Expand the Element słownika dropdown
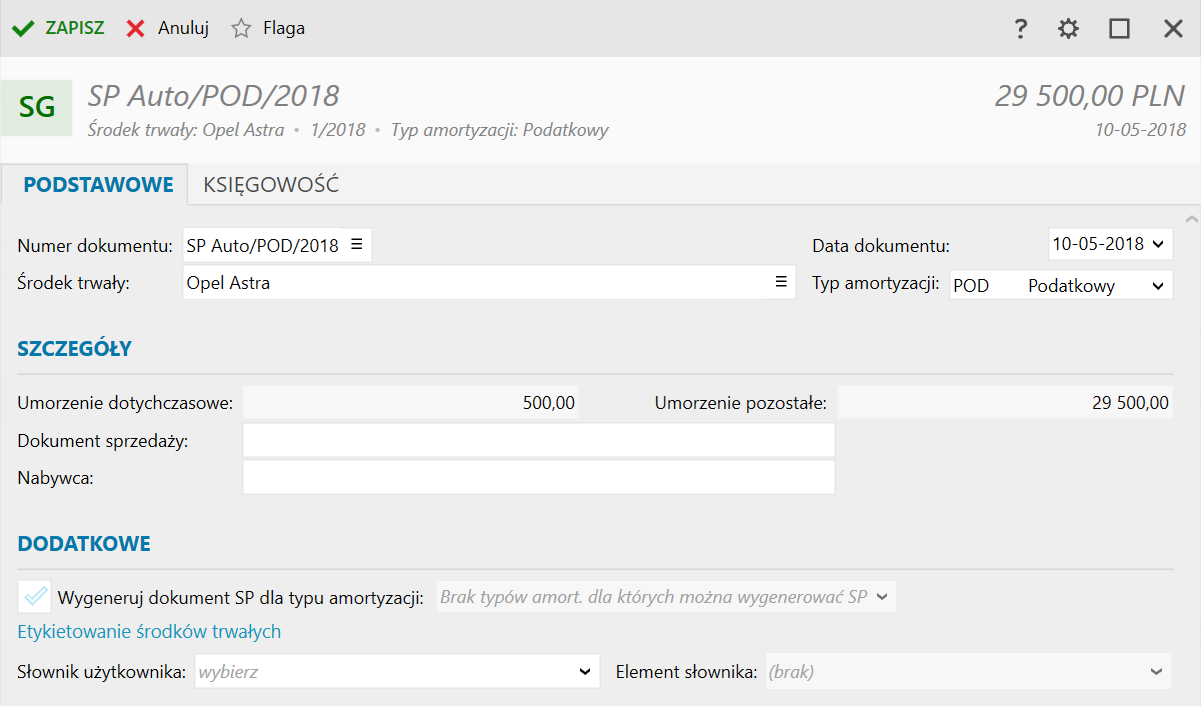 pyautogui.click(x=1157, y=672)
